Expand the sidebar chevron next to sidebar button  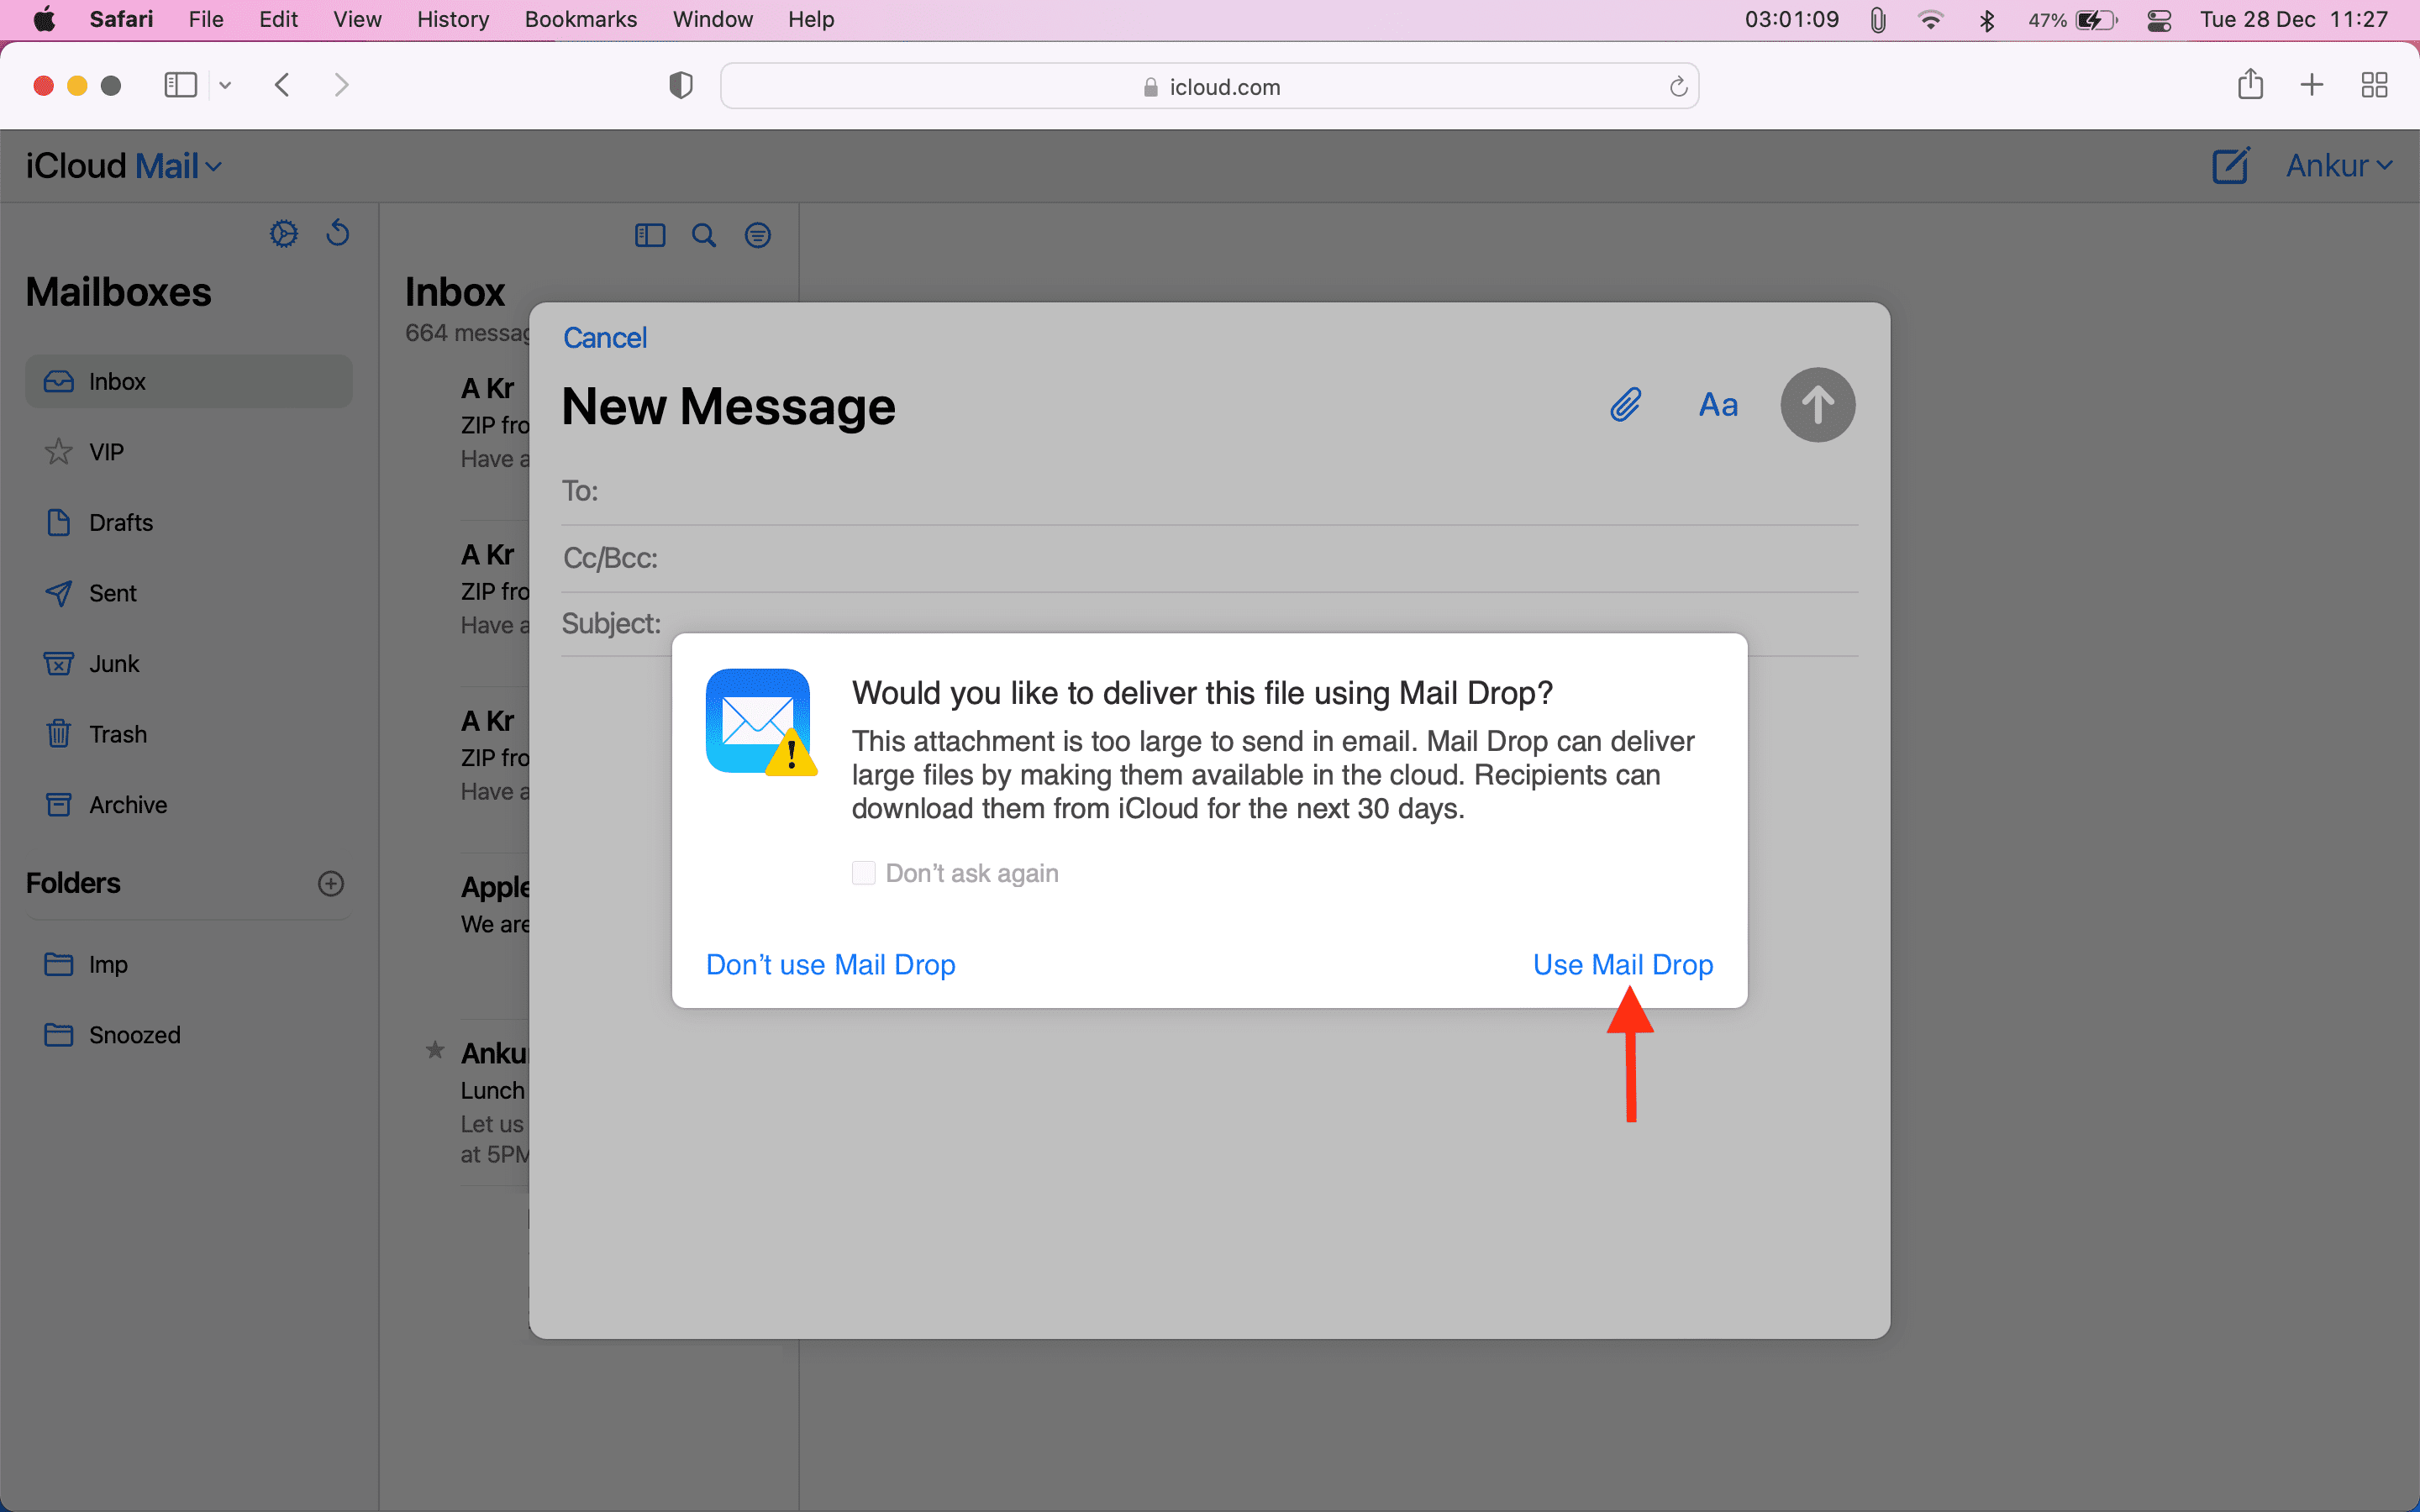[224, 85]
